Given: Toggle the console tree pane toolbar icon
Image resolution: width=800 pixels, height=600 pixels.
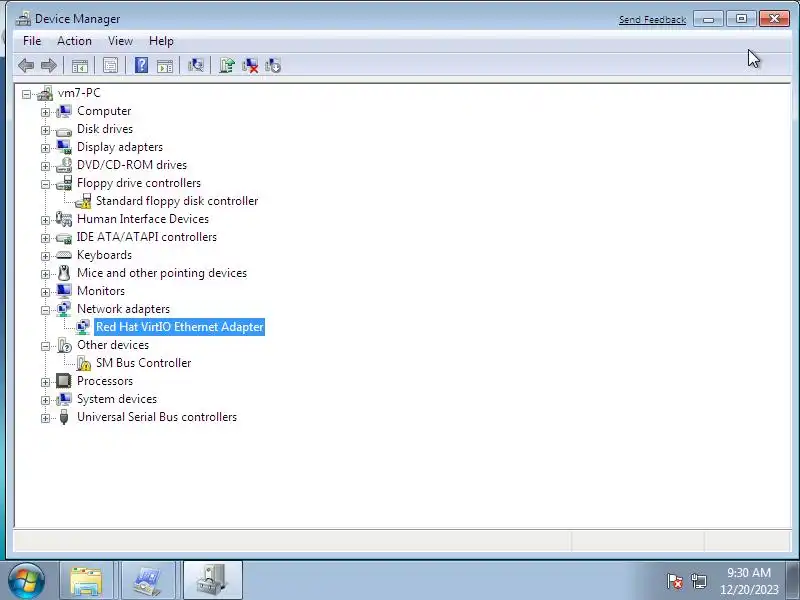Looking at the screenshot, I should click(80, 66).
